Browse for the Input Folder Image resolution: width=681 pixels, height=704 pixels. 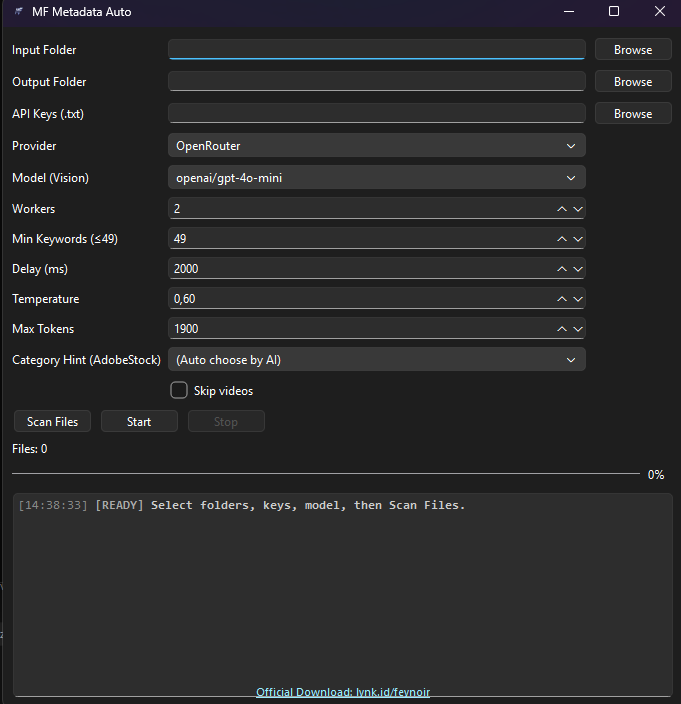[633, 49]
